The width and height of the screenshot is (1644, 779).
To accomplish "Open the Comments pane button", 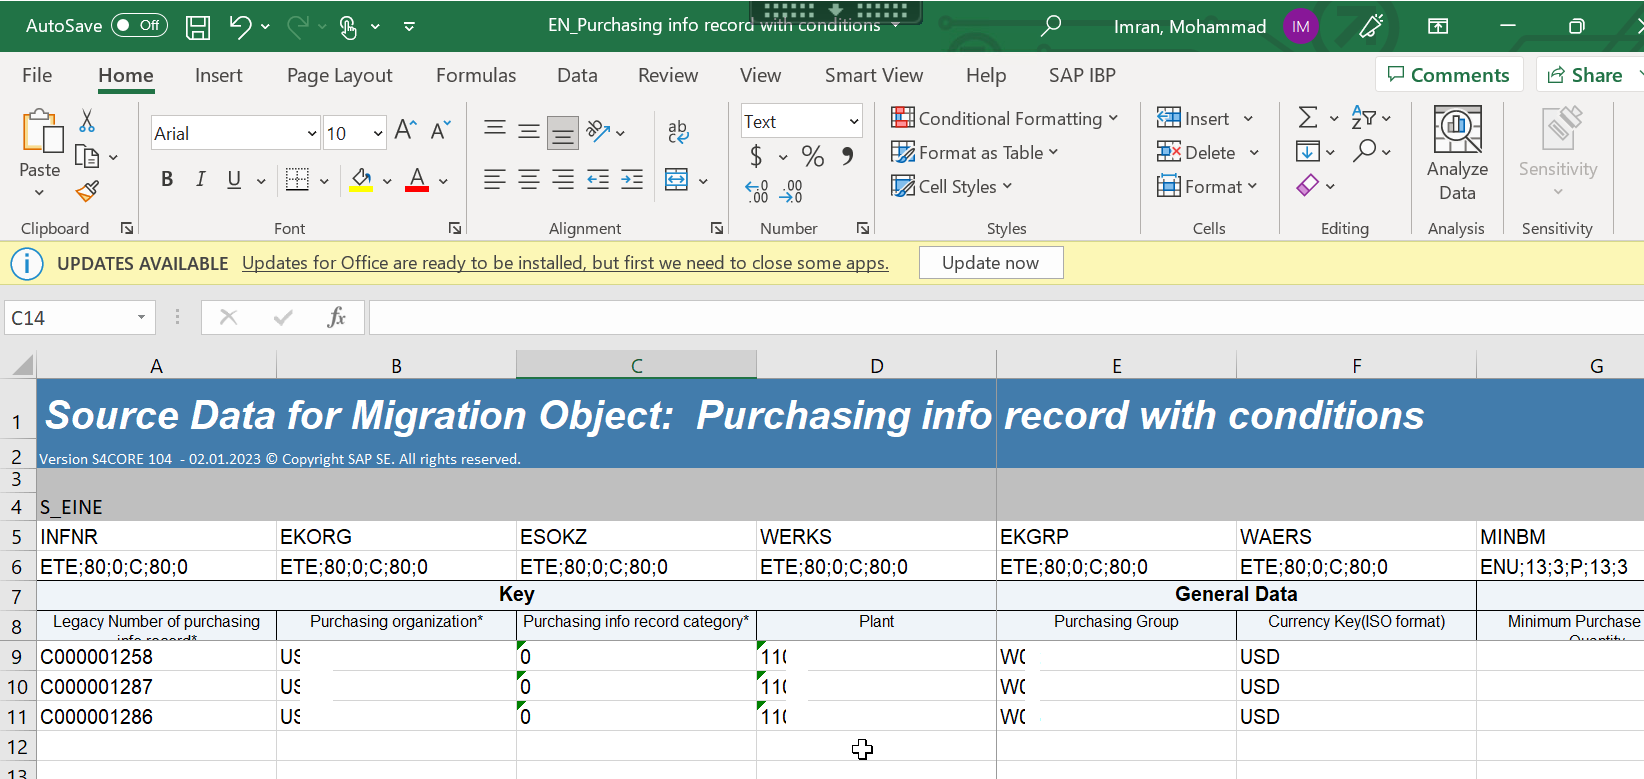I will click(1449, 75).
